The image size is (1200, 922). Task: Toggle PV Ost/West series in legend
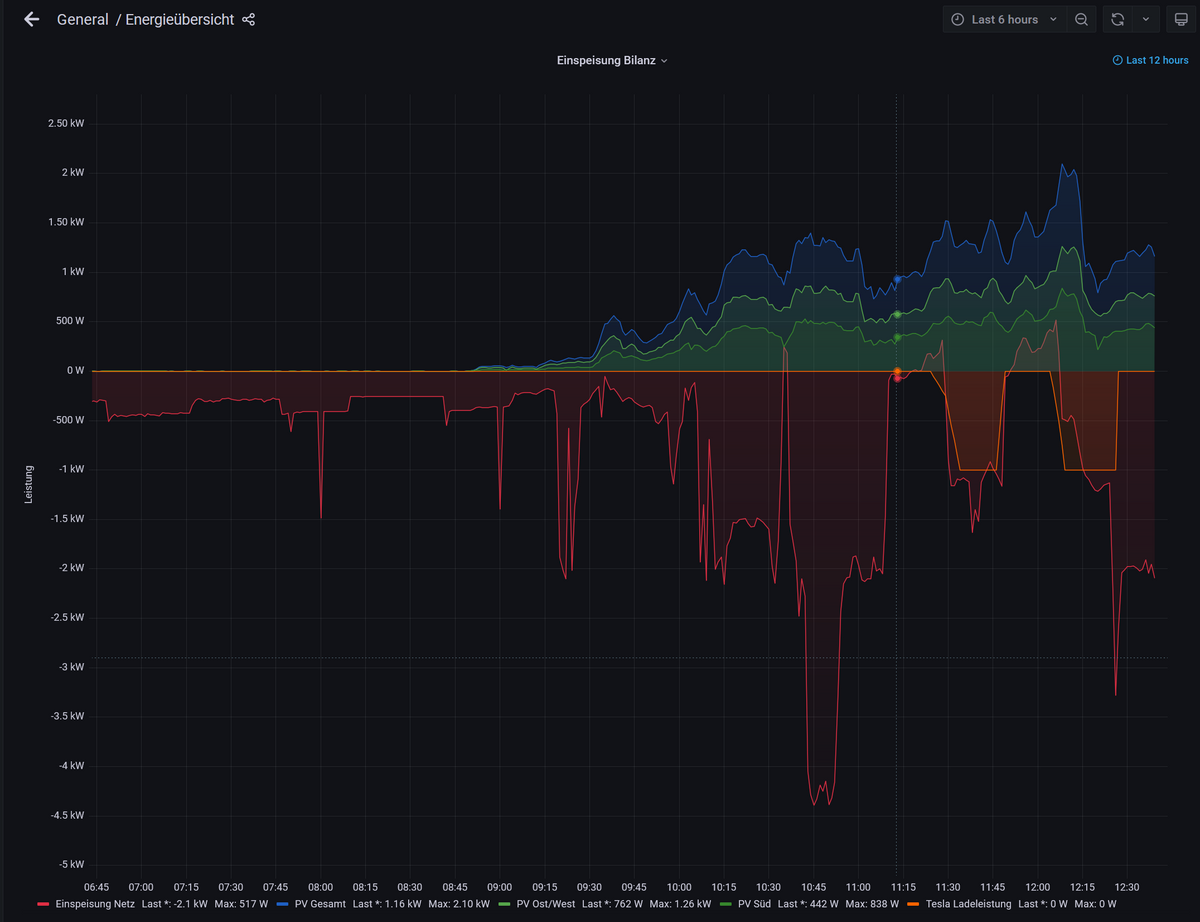click(x=545, y=904)
